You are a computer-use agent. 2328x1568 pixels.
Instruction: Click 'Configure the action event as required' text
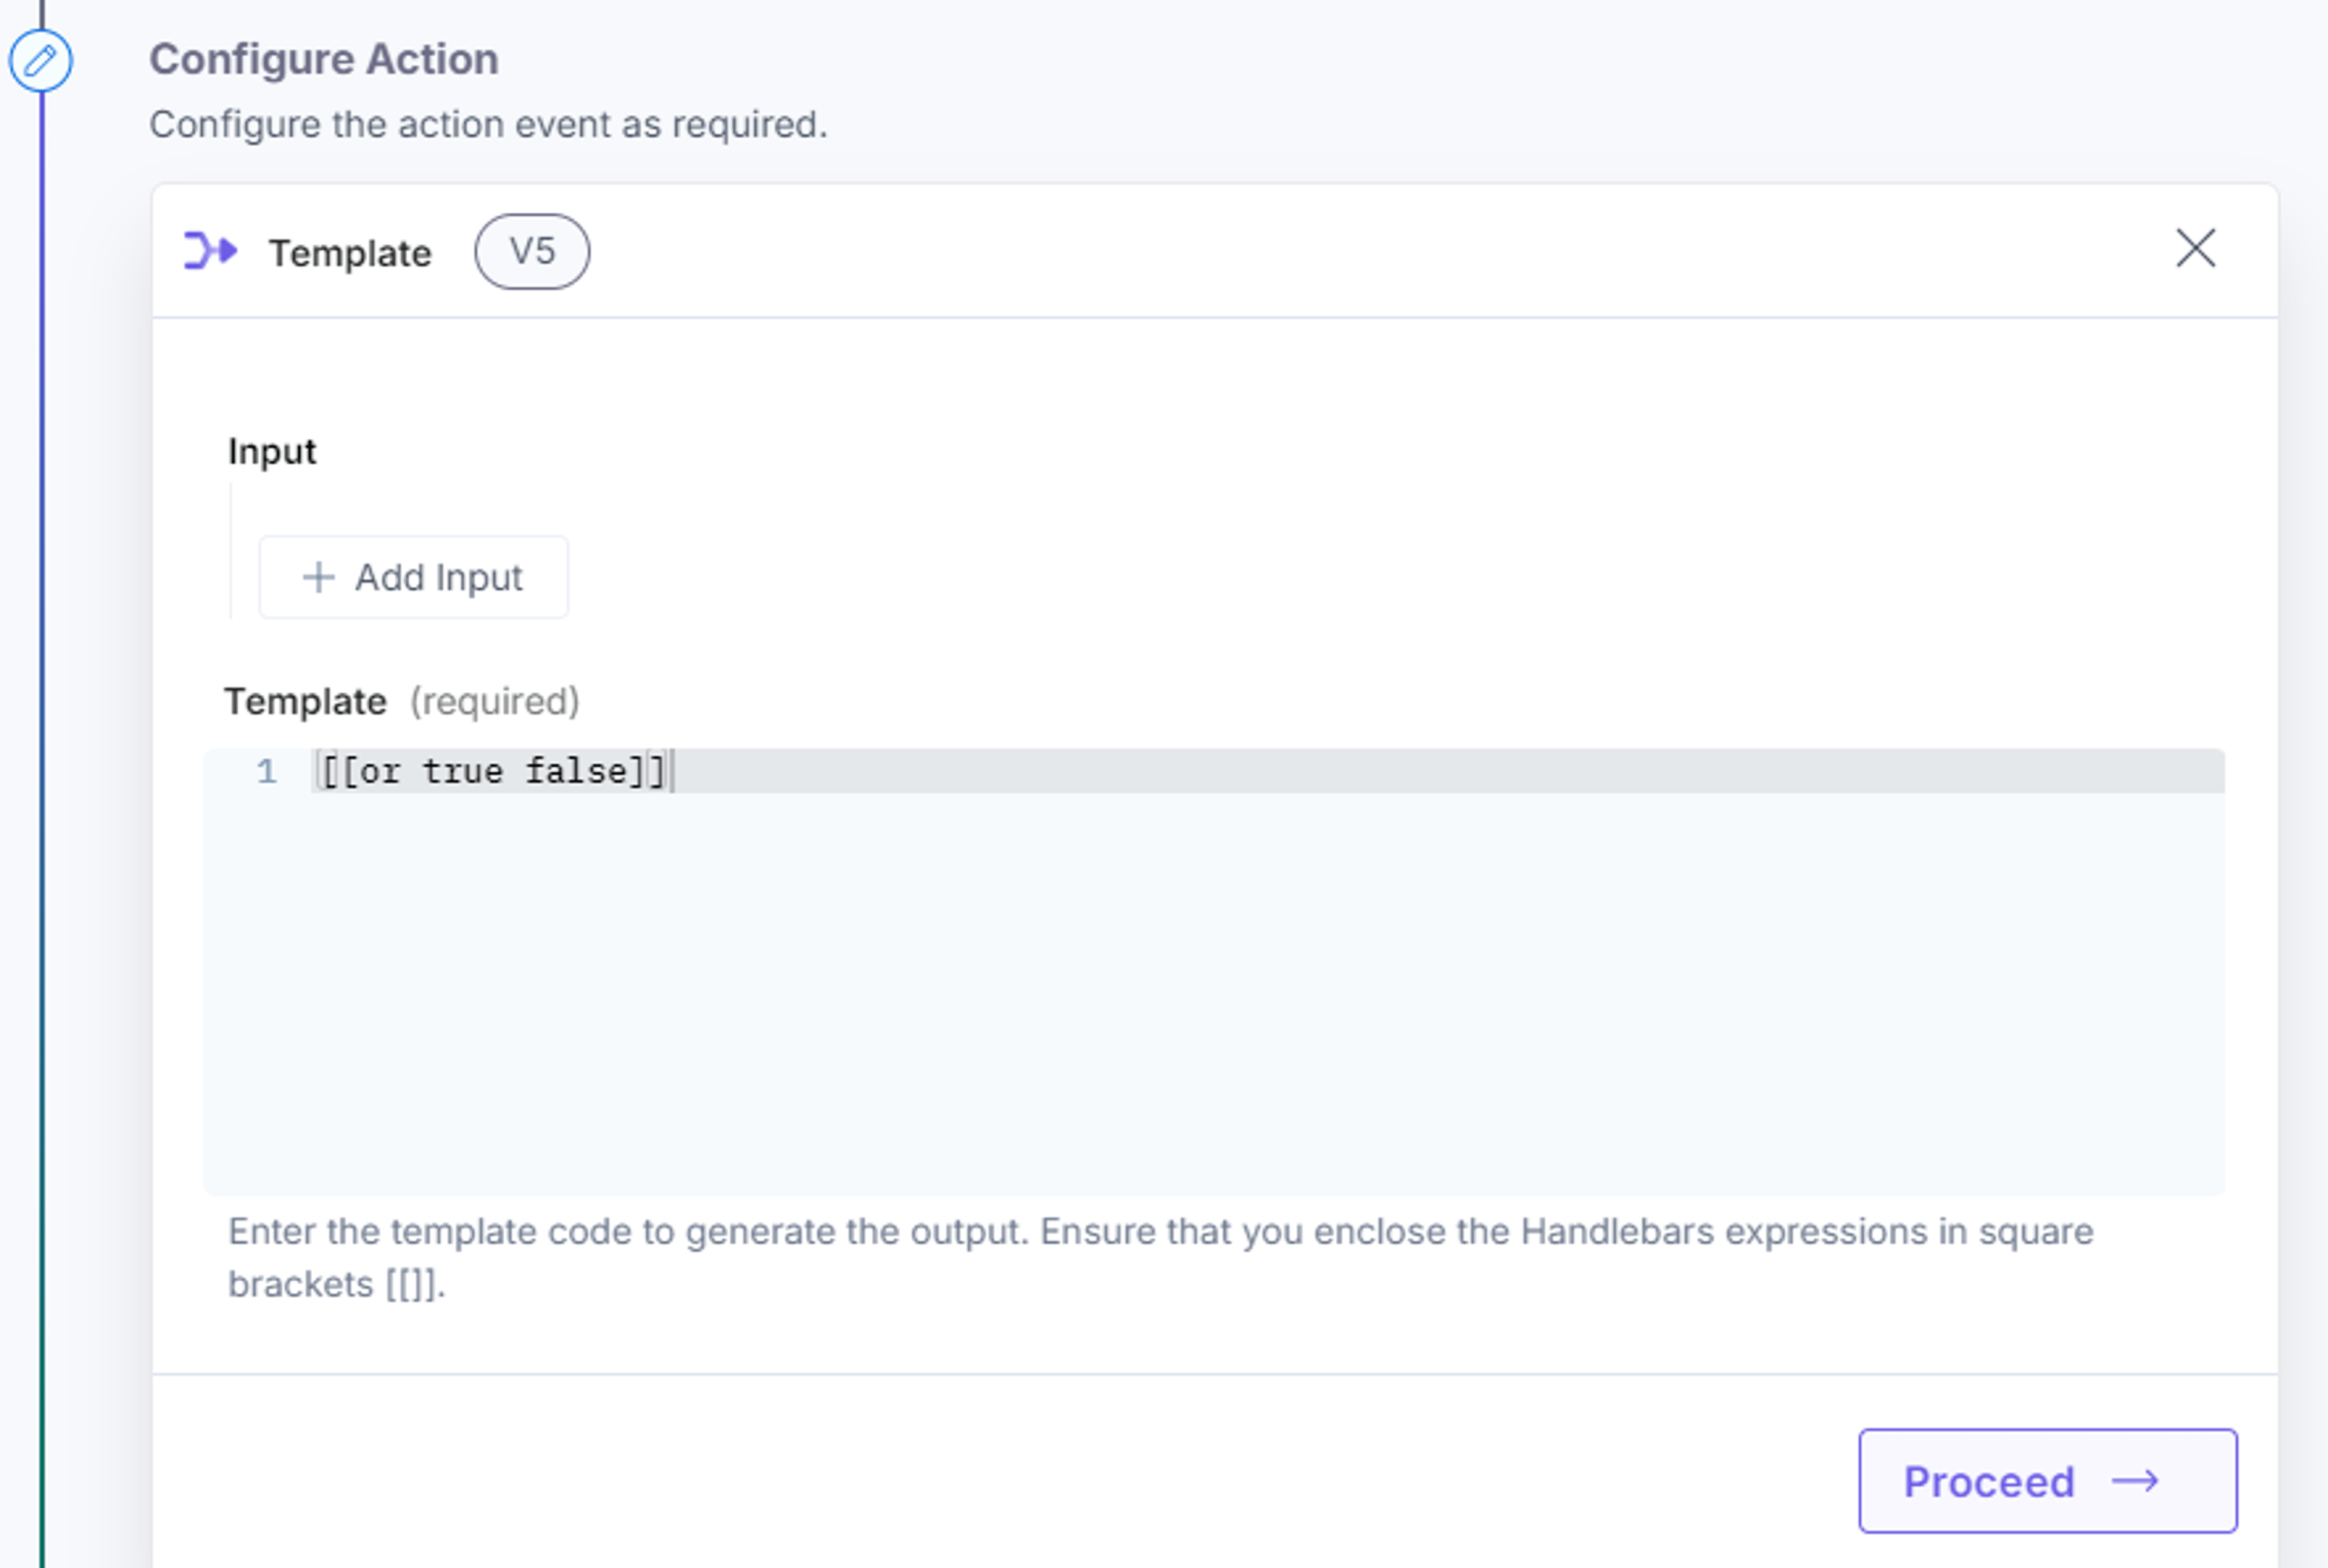[488, 125]
